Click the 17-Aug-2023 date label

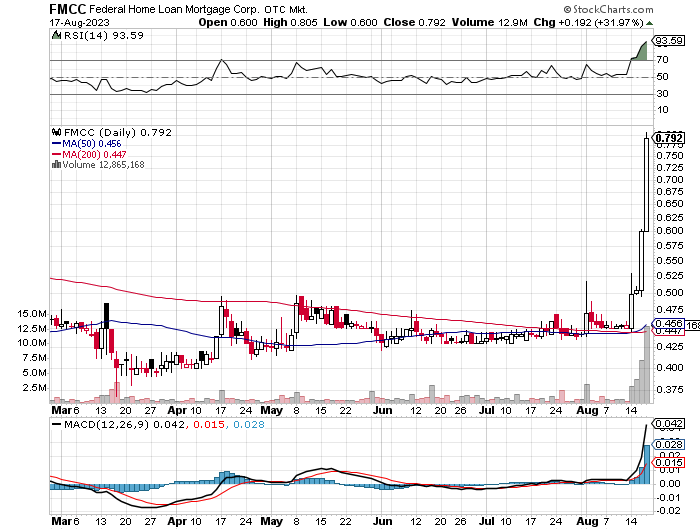[79, 22]
